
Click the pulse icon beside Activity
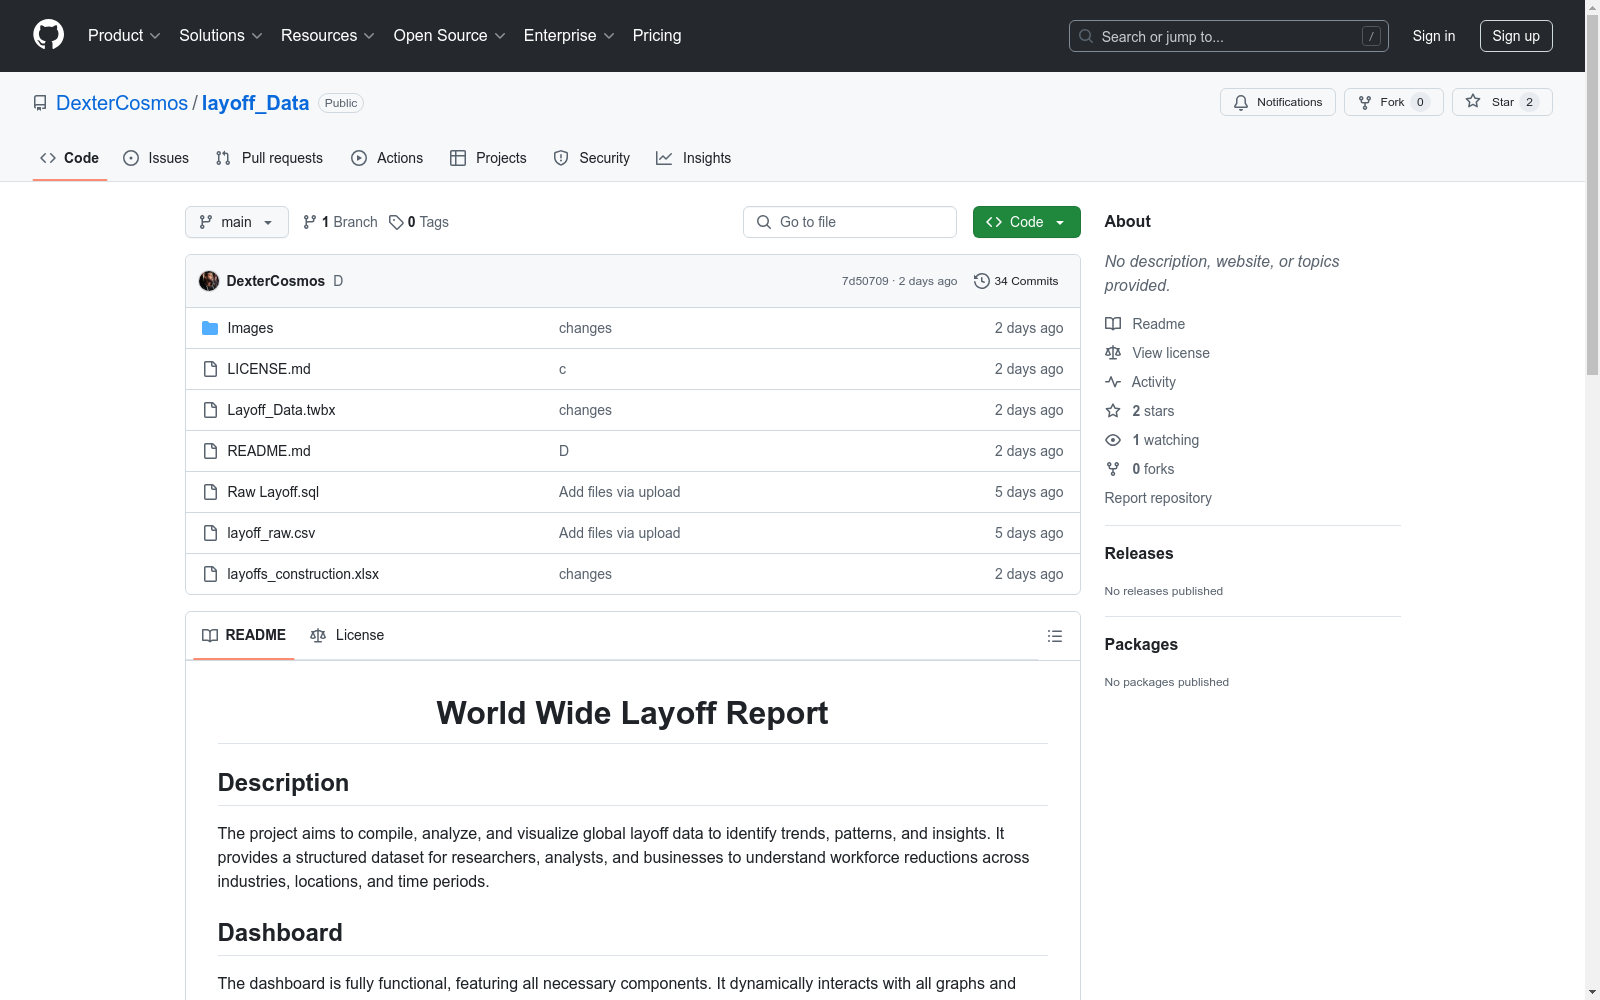1113,382
